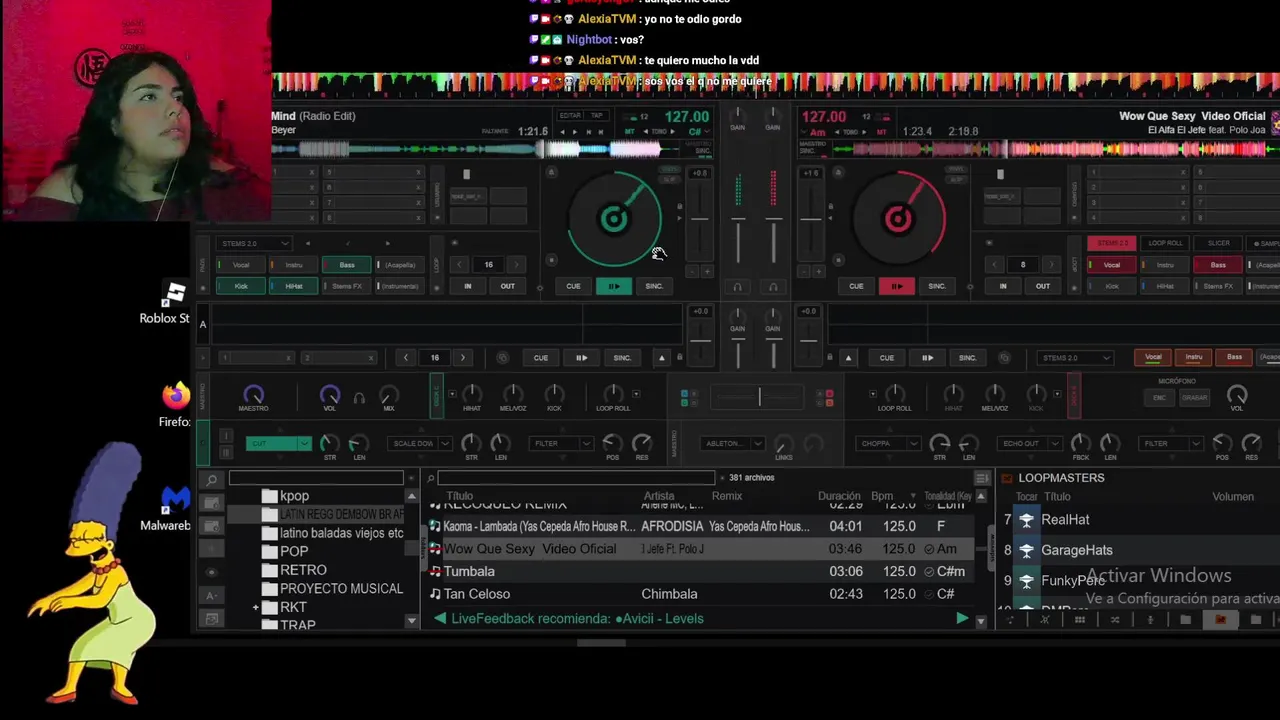Open the left deck STEMS 2.0 pad dropdown
This screenshot has height=720, width=1280.
tap(254, 243)
